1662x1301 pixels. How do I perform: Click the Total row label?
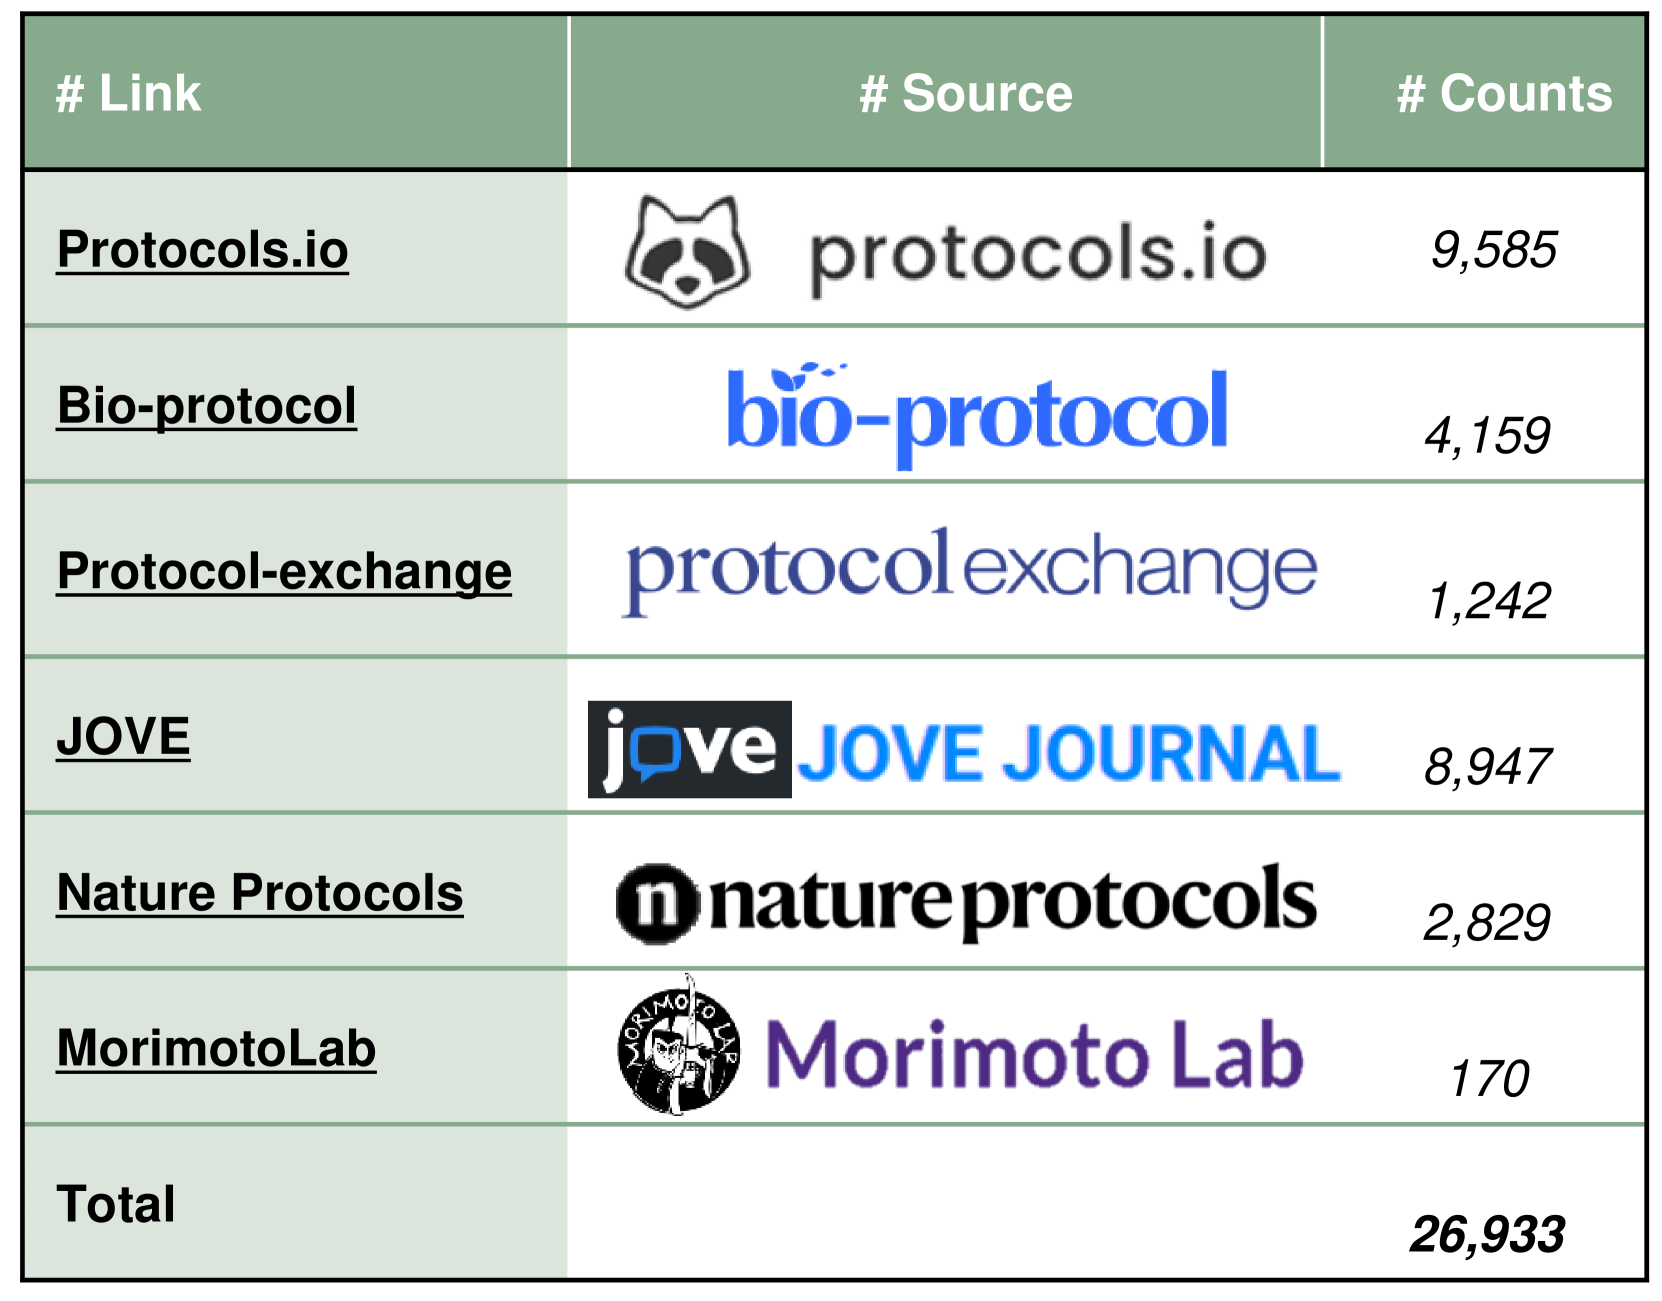click(116, 1204)
